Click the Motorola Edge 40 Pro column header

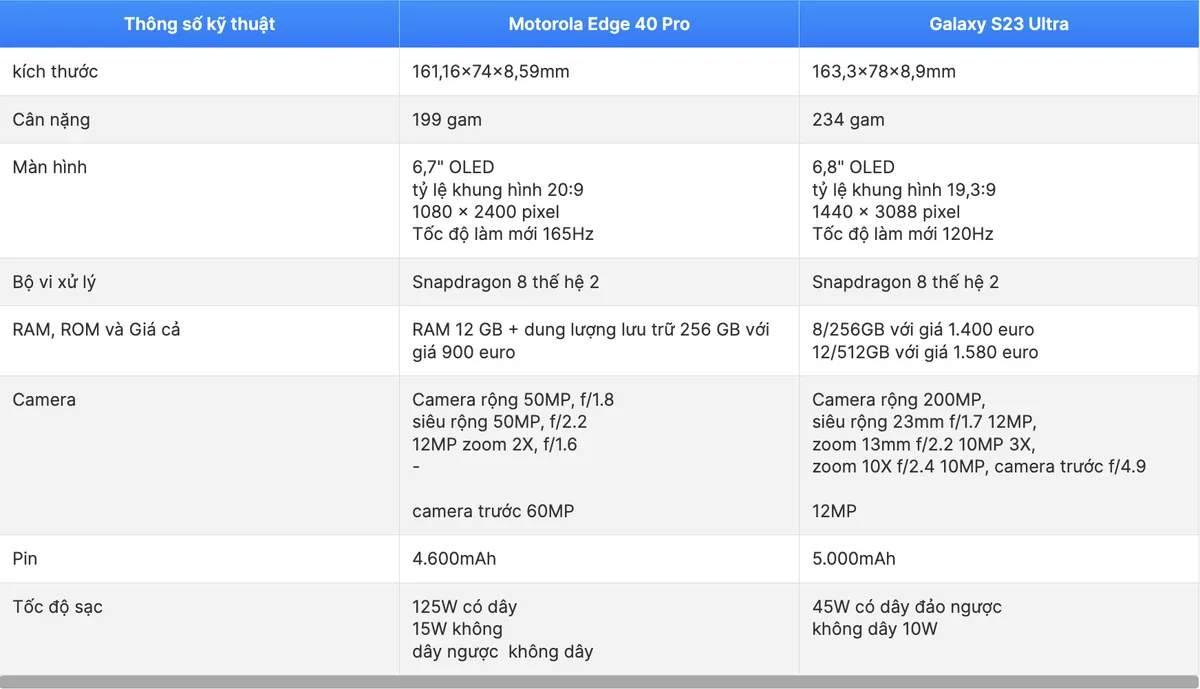(599, 24)
